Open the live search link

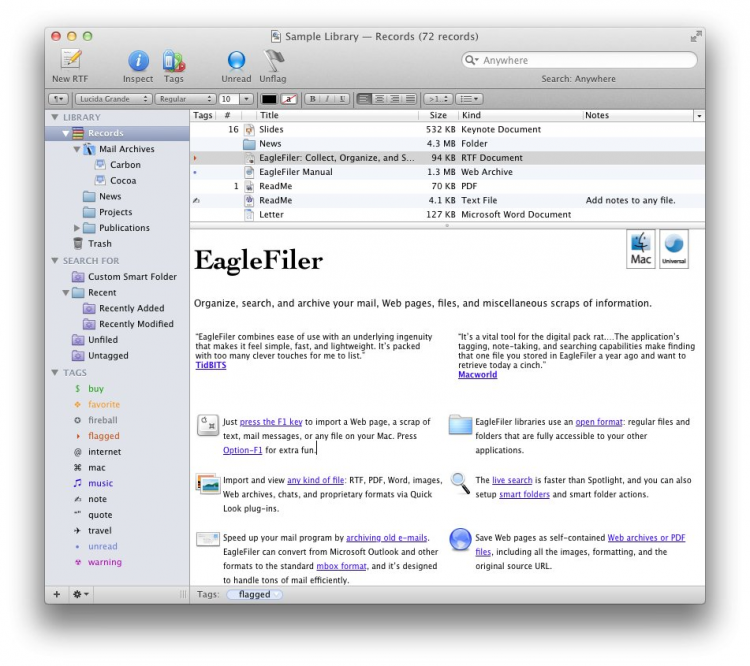512,480
